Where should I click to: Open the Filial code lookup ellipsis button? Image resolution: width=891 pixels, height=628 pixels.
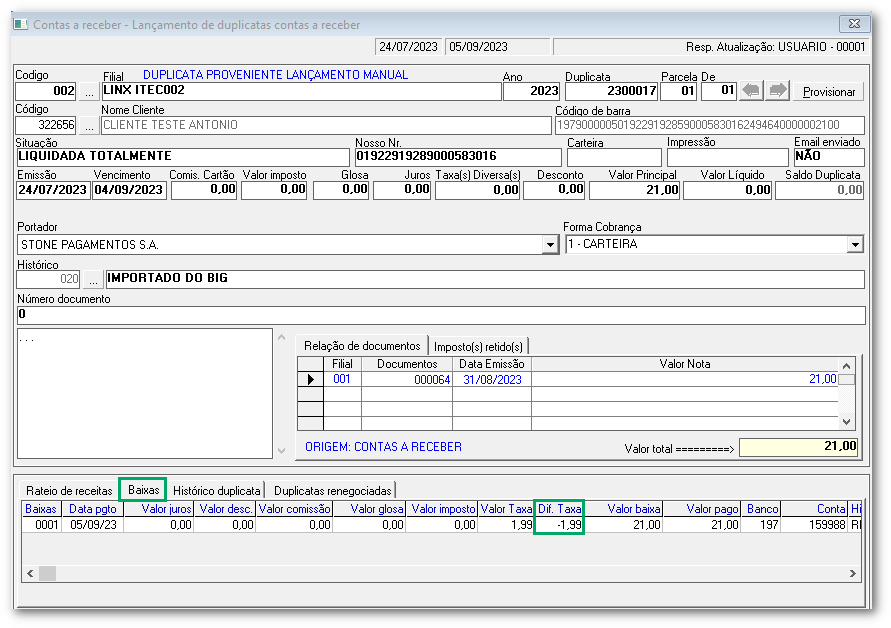point(89,92)
